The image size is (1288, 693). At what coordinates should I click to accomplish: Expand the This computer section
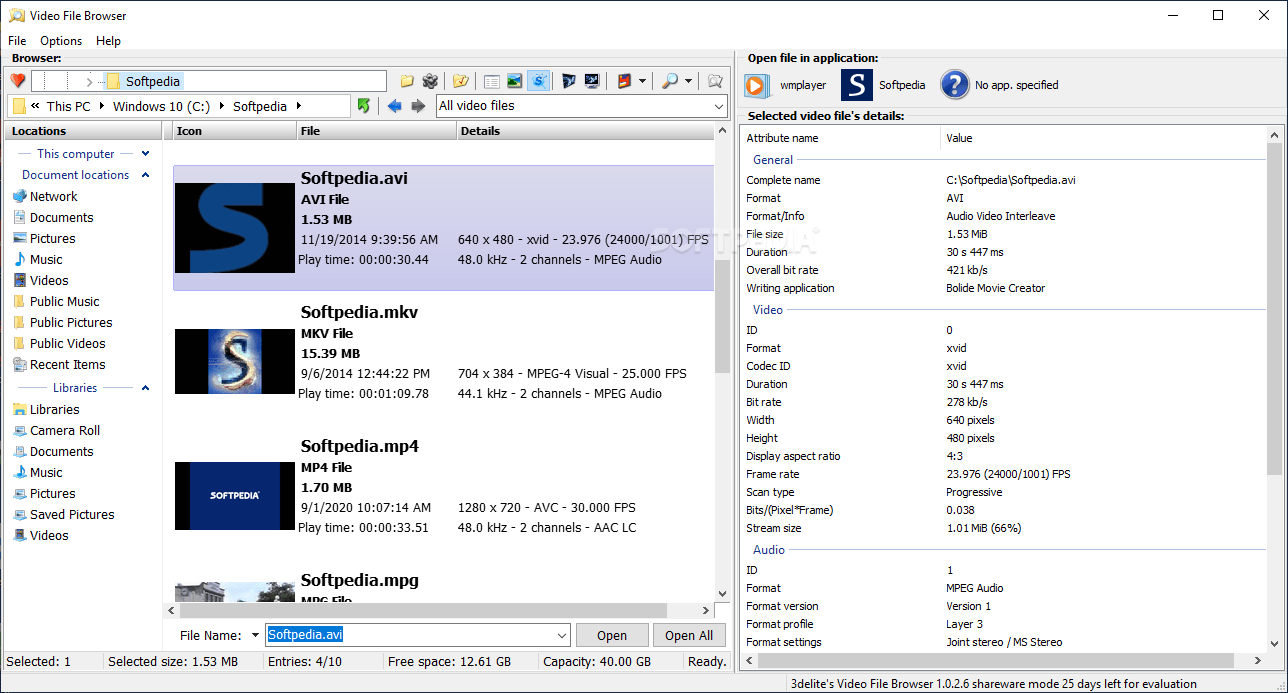[143, 153]
